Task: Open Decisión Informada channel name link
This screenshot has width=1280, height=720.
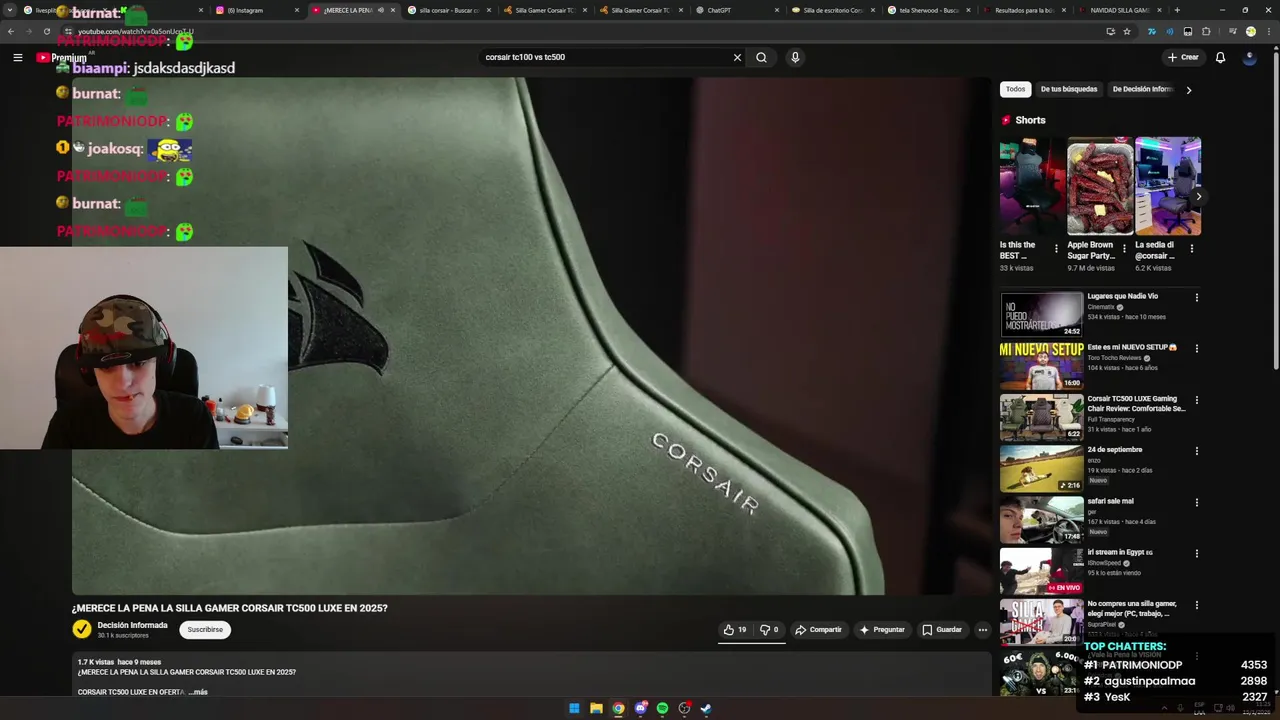Action: coord(132,625)
